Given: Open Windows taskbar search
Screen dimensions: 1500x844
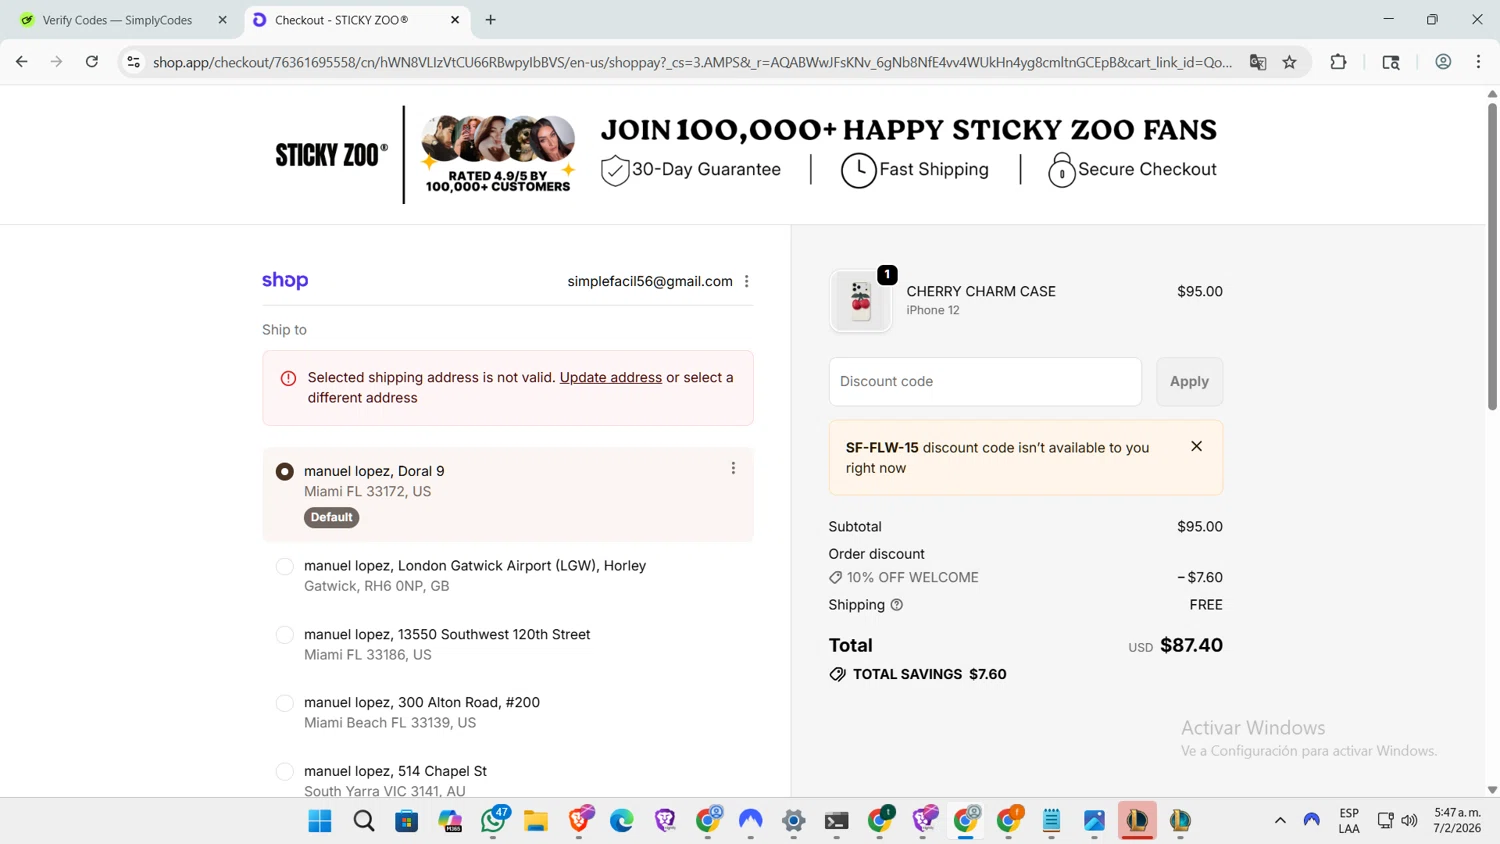Looking at the screenshot, I should (364, 821).
